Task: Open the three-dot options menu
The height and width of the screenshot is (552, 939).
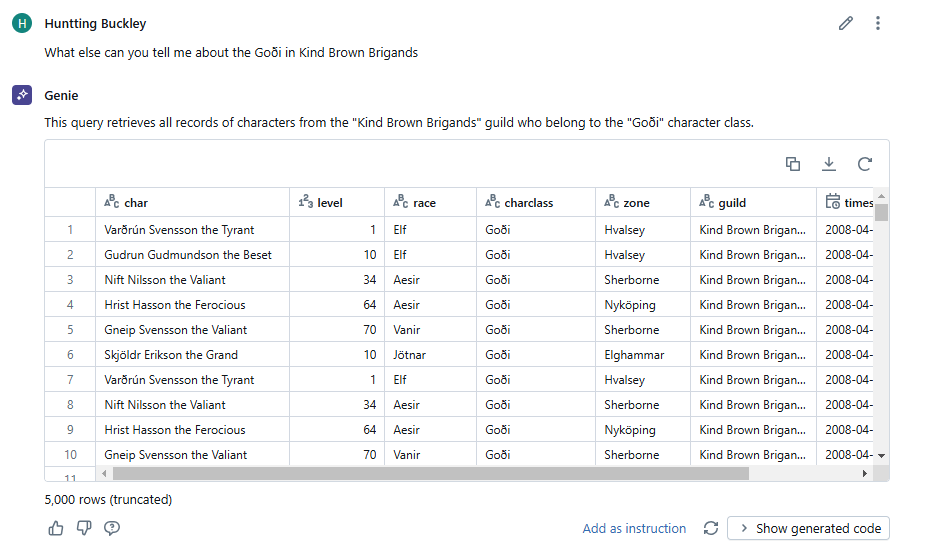Action: [877, 23]
